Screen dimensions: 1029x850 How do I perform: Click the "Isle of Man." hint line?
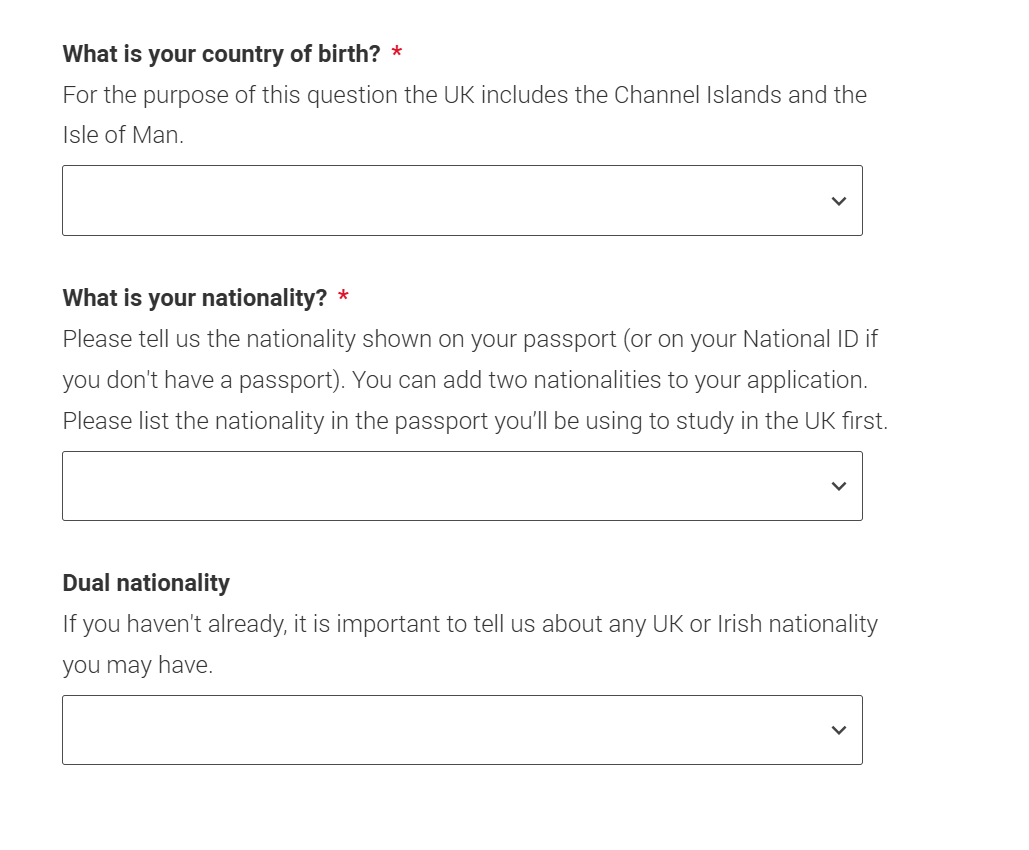(x=123, y=136)
